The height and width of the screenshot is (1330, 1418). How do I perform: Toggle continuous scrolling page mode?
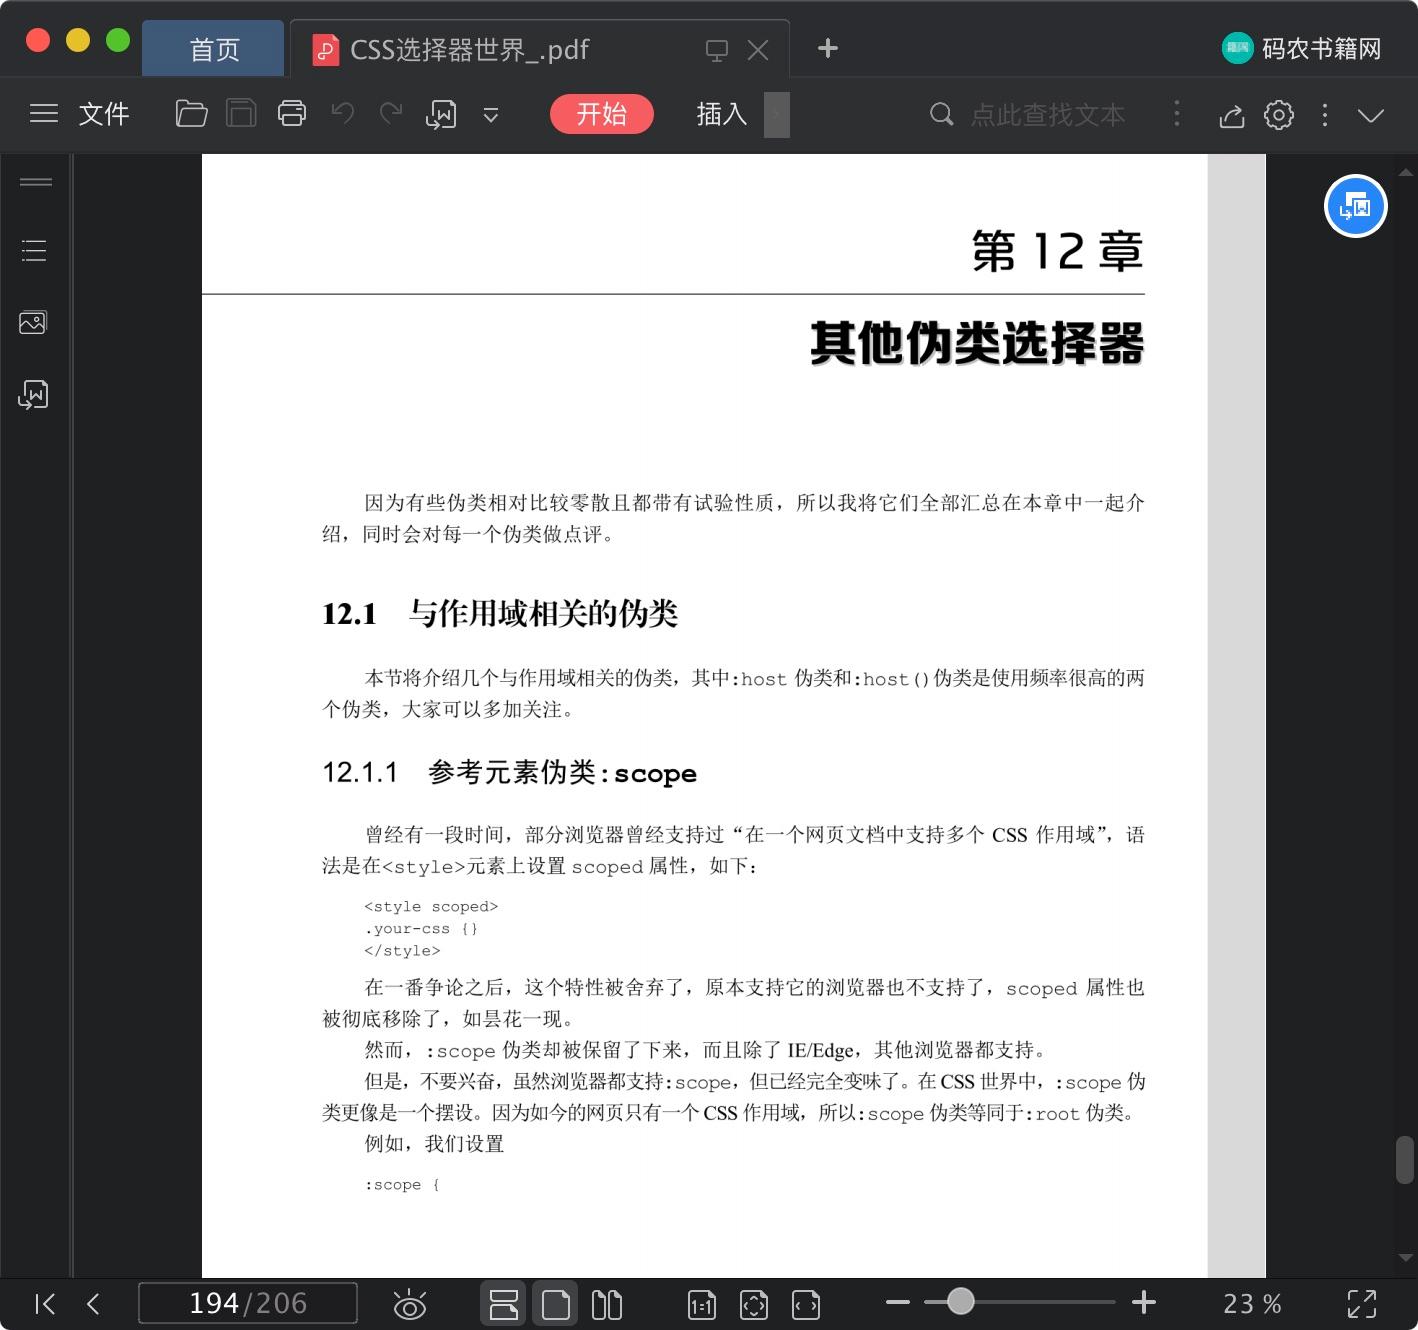pos(503,1304)
